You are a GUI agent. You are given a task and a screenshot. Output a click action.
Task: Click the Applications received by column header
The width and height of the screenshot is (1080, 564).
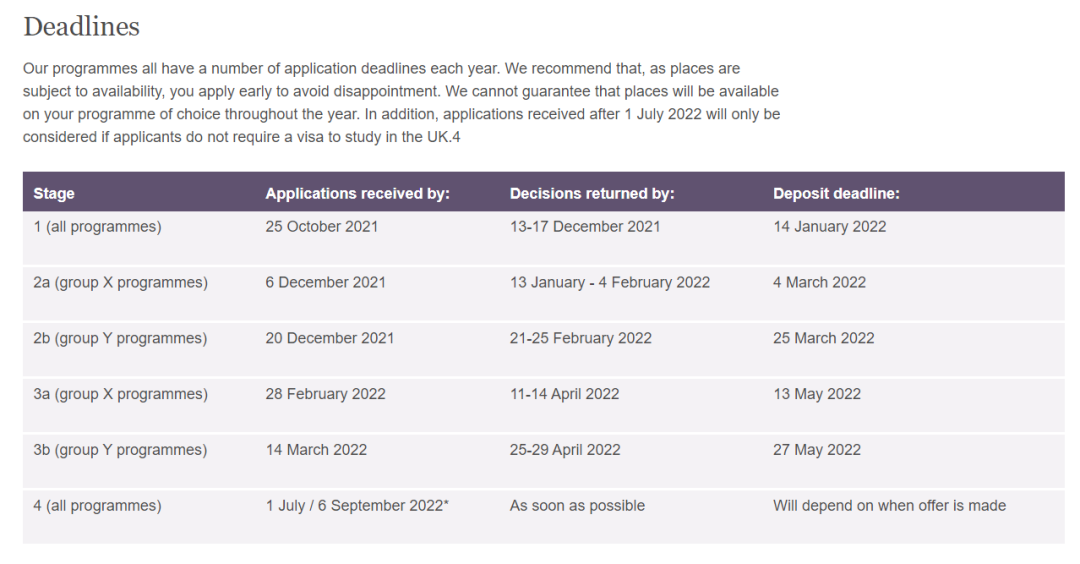pyautogui.click(x=357, y=194)
